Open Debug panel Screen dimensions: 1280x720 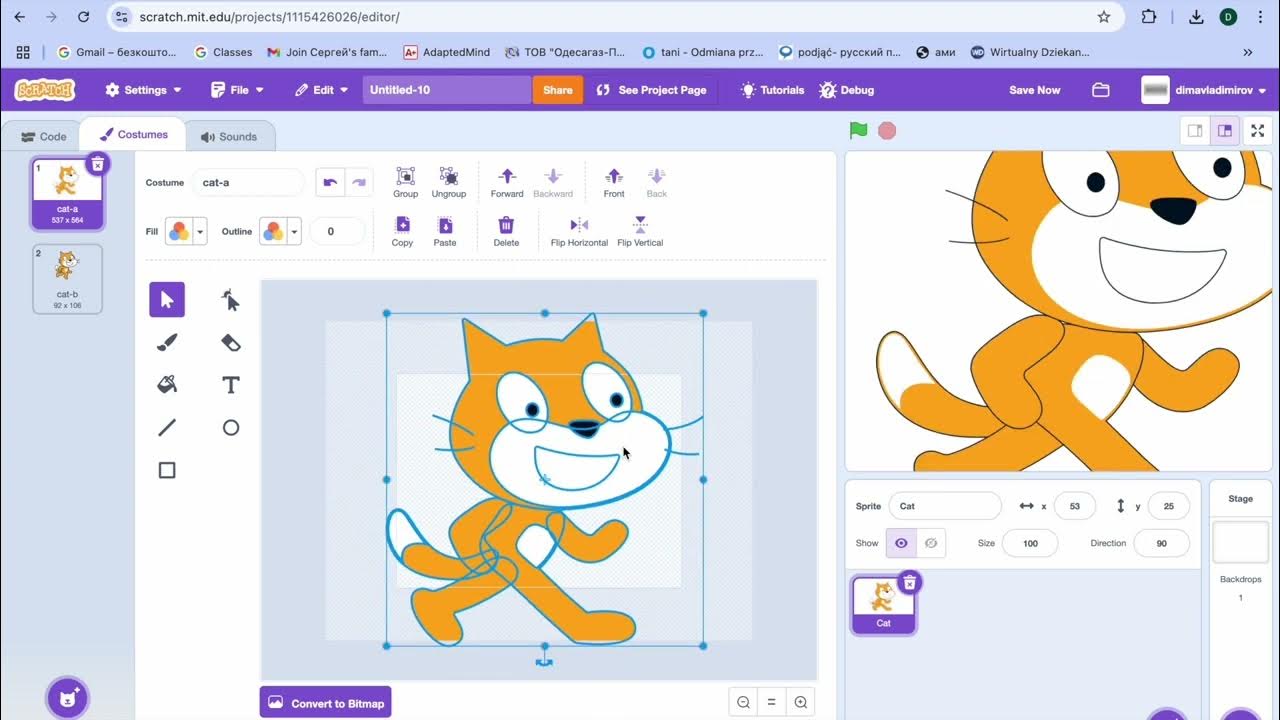847,90
